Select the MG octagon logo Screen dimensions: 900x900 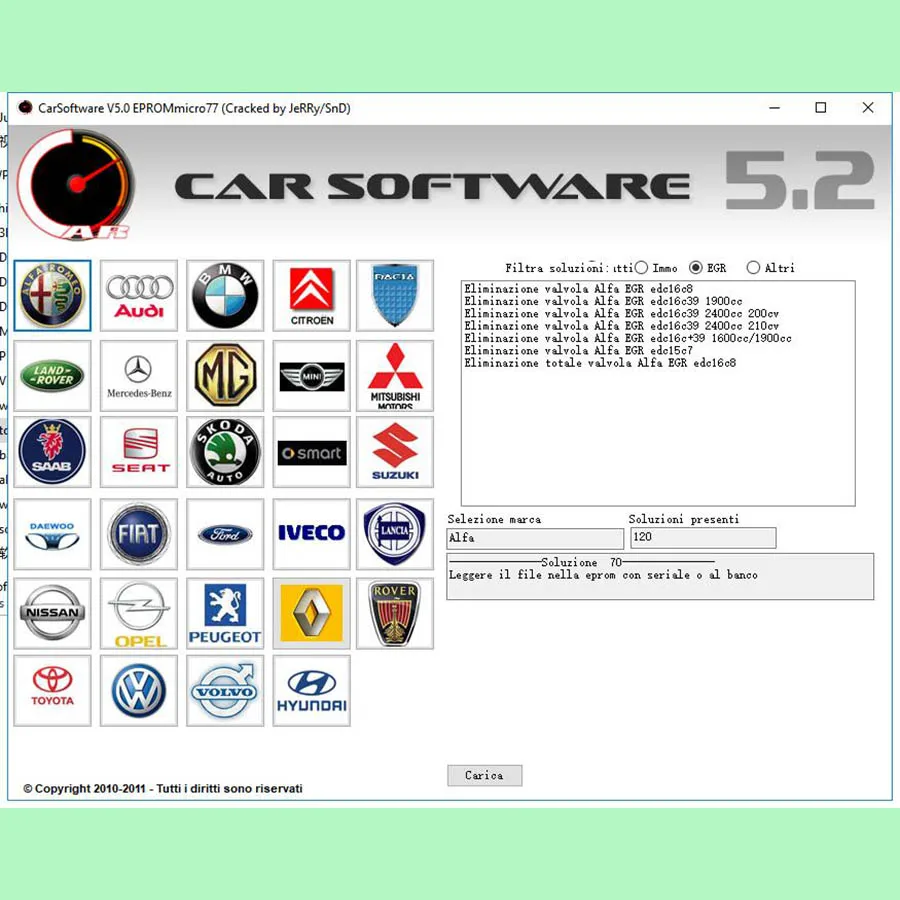225,376
